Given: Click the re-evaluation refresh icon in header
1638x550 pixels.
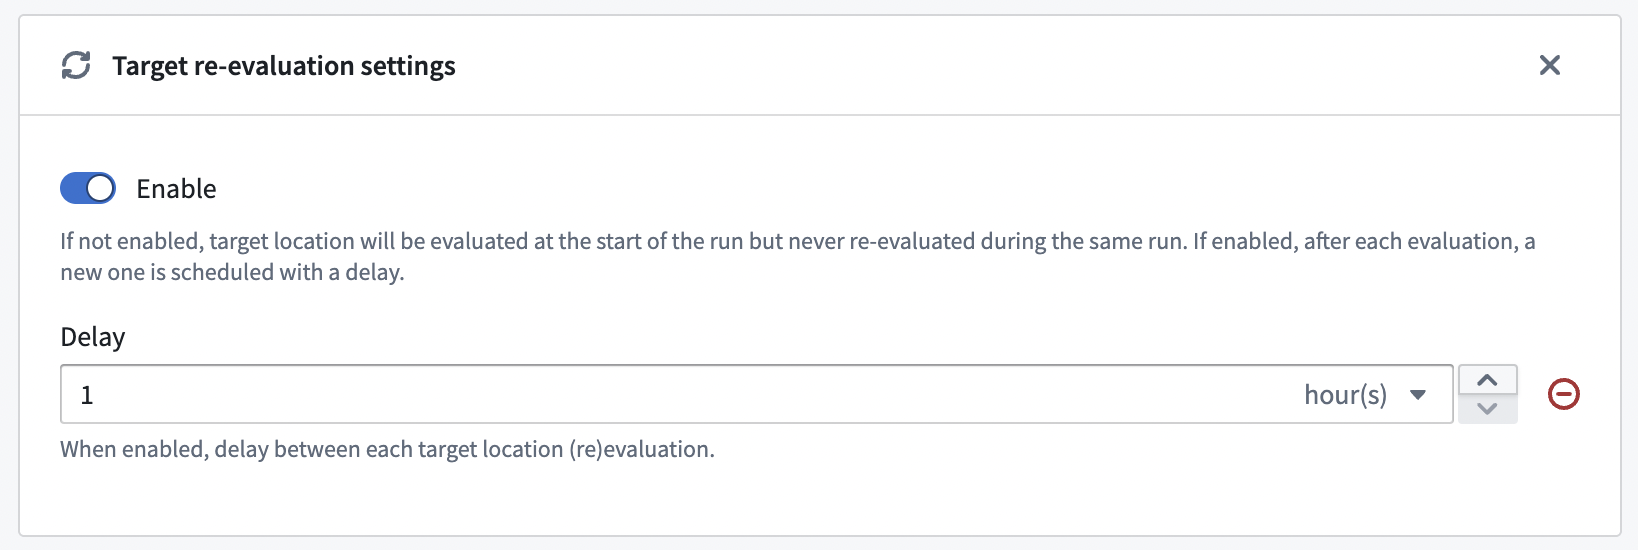Looking at the screenshot, I should [x=76, y=66].
